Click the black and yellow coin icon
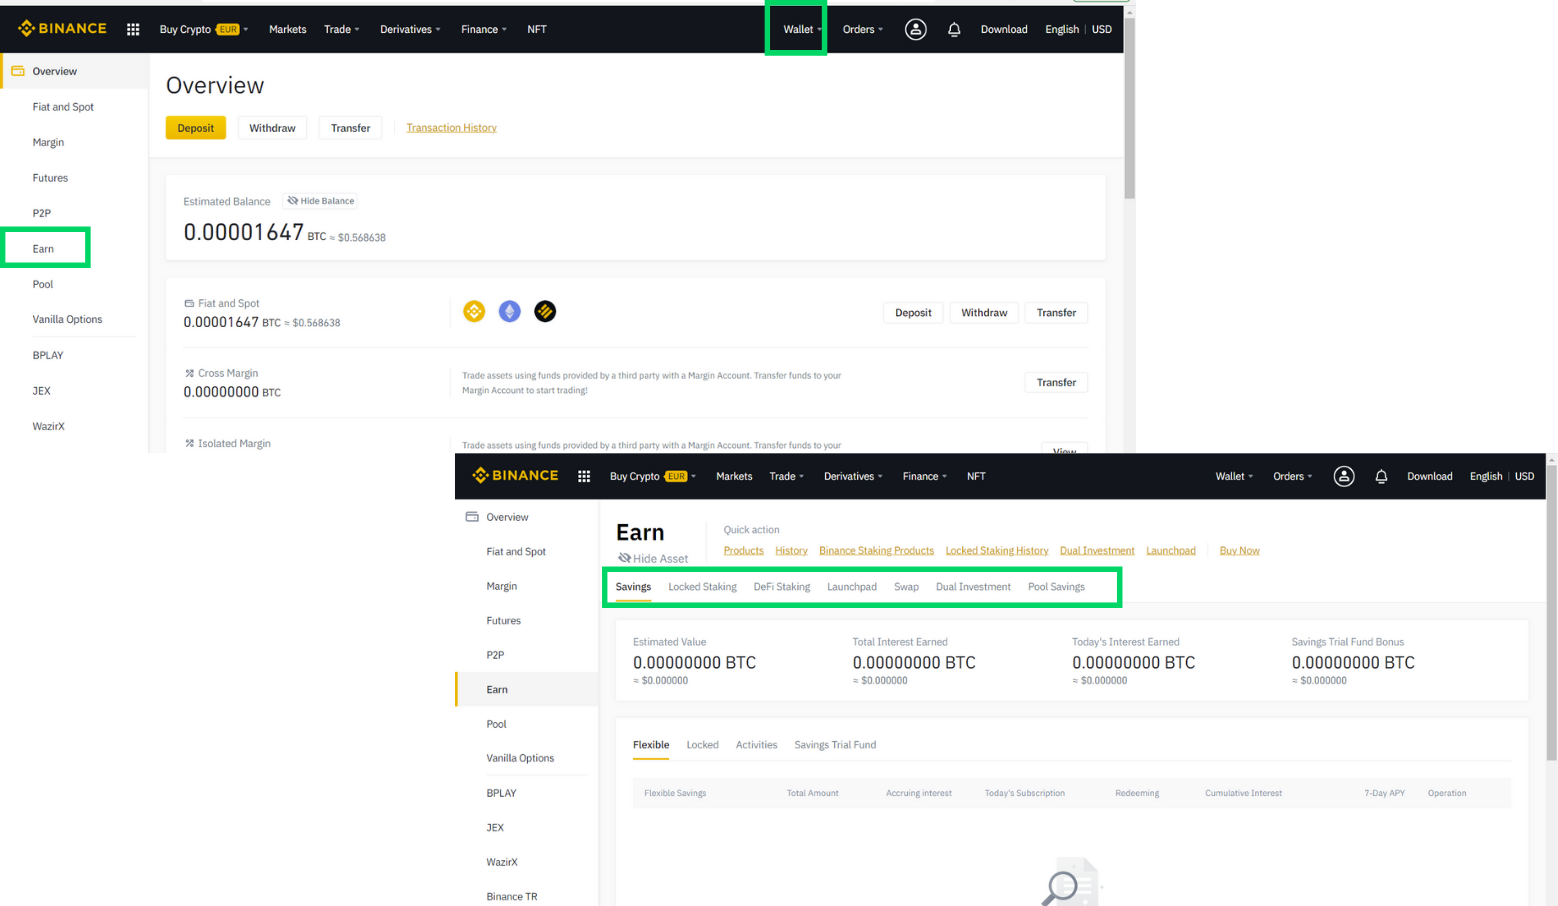The width and height of the screenshot is (1558, 906). (545, 312)
